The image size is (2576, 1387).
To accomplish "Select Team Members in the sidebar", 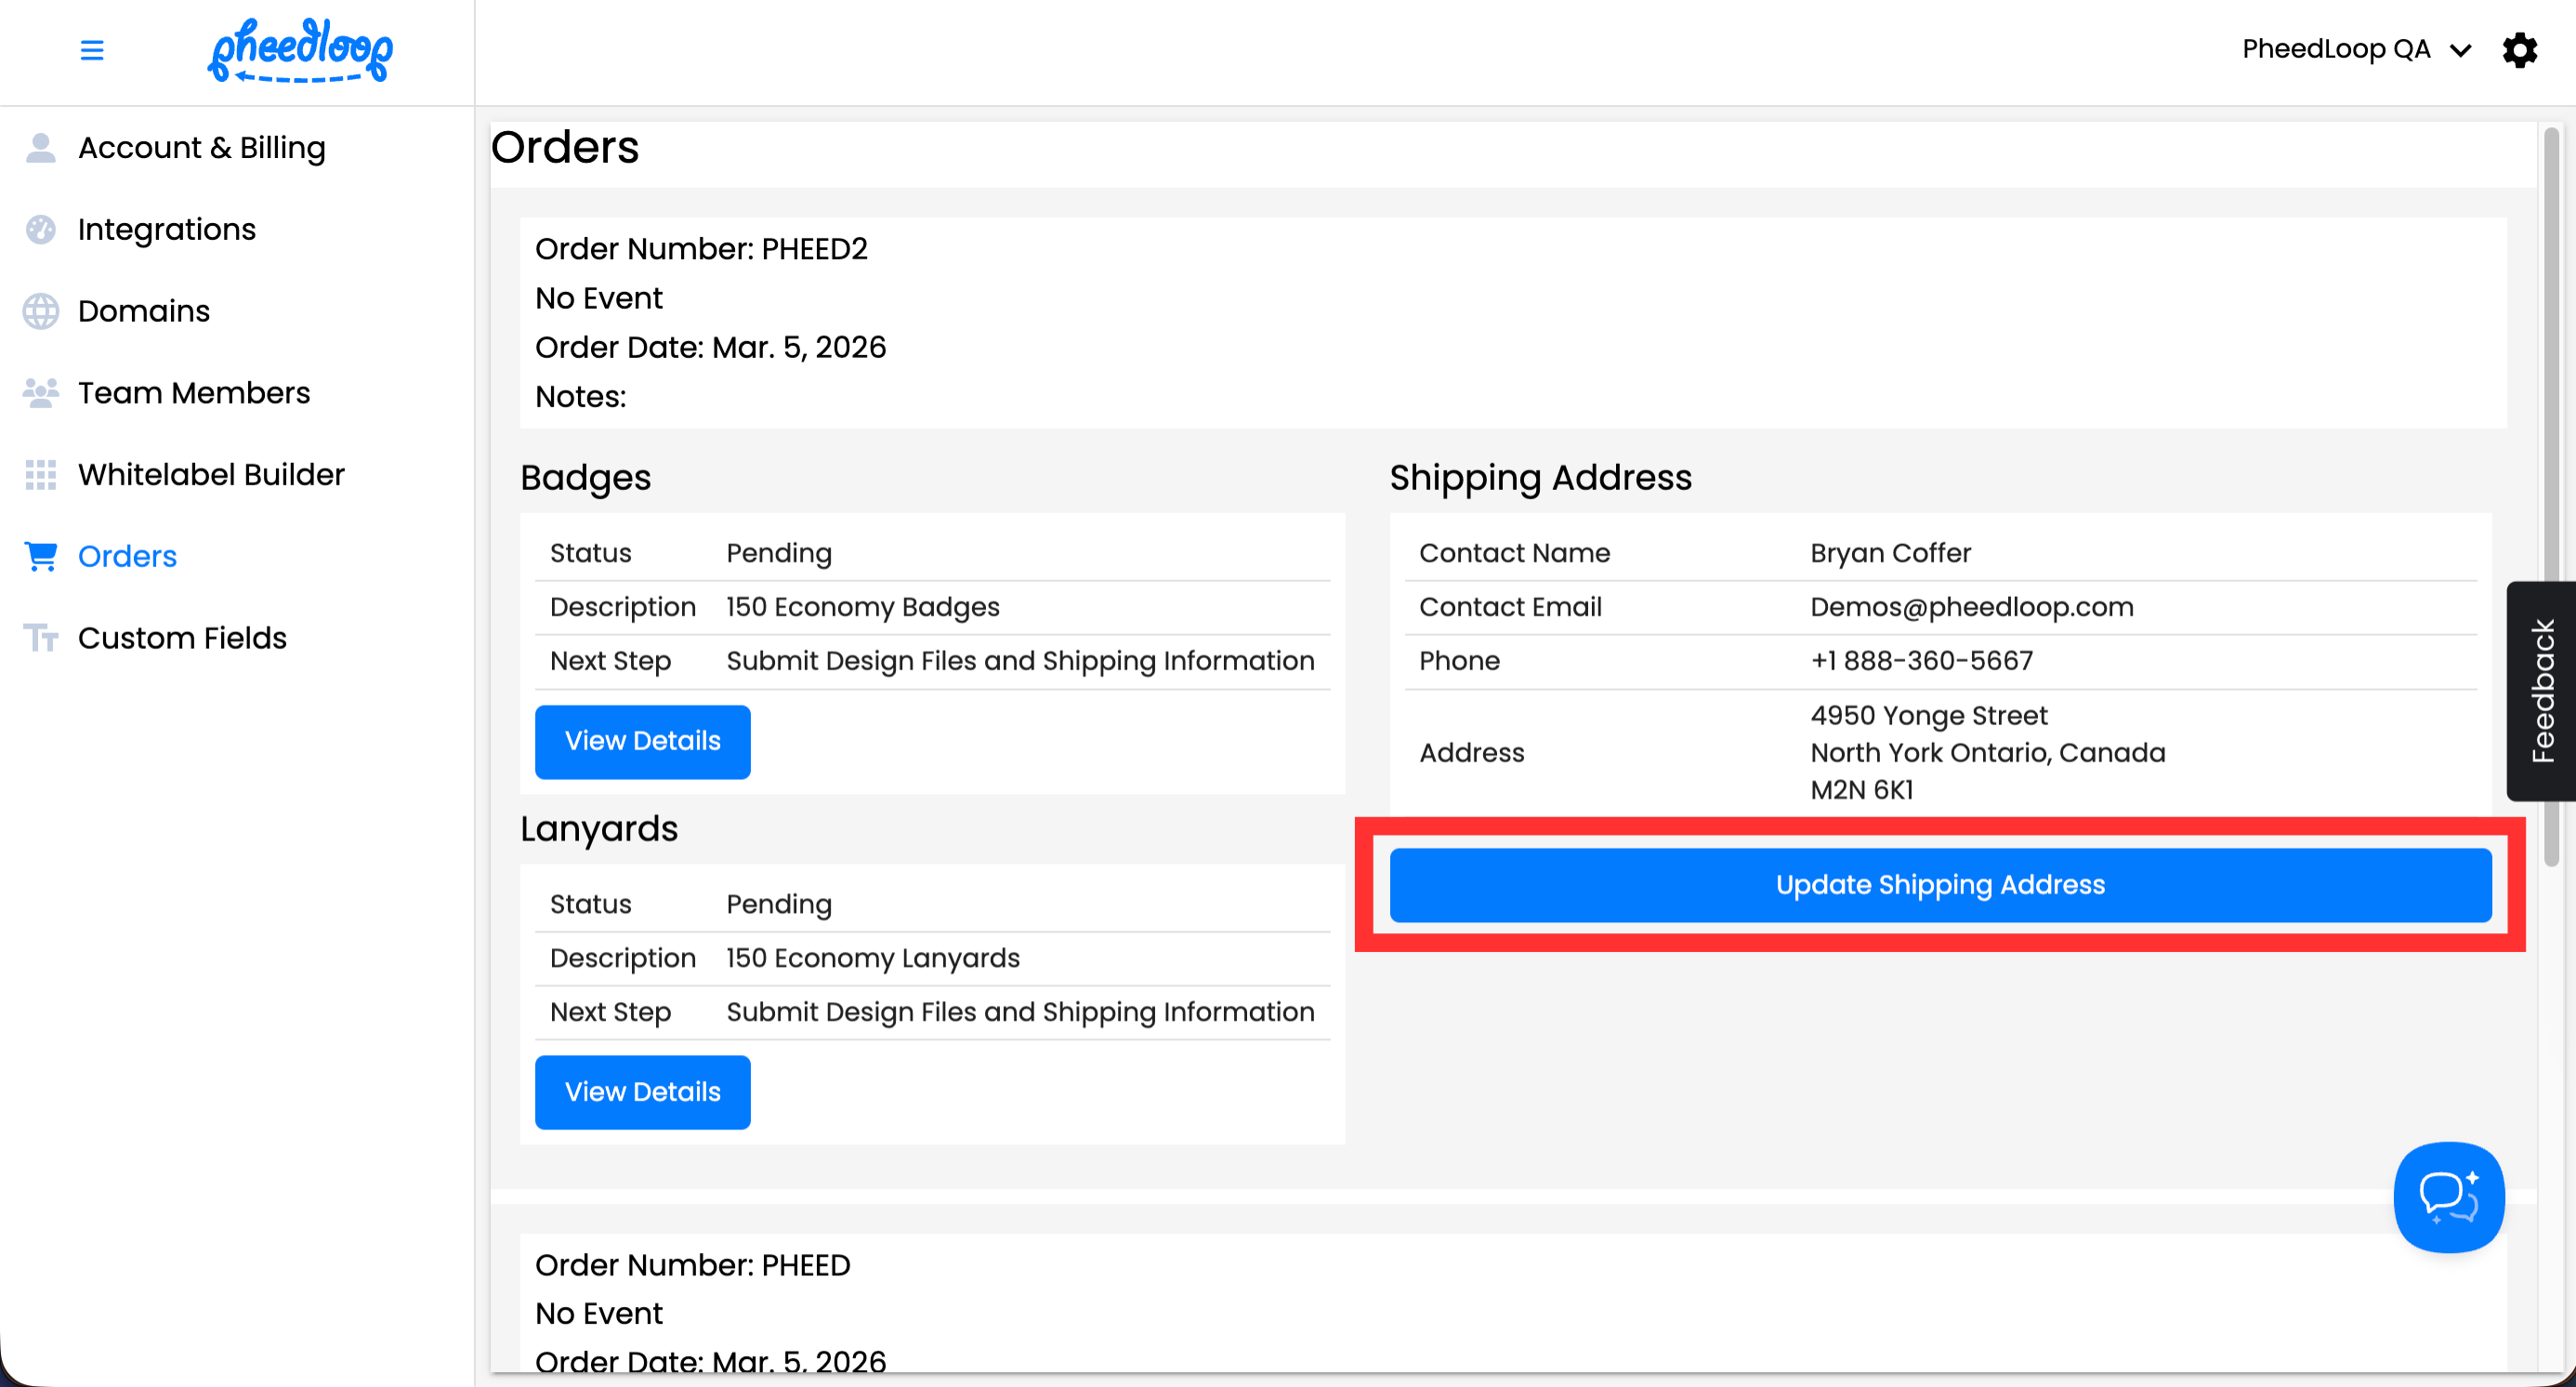I will pyautogui.click(x=194, y=393).
